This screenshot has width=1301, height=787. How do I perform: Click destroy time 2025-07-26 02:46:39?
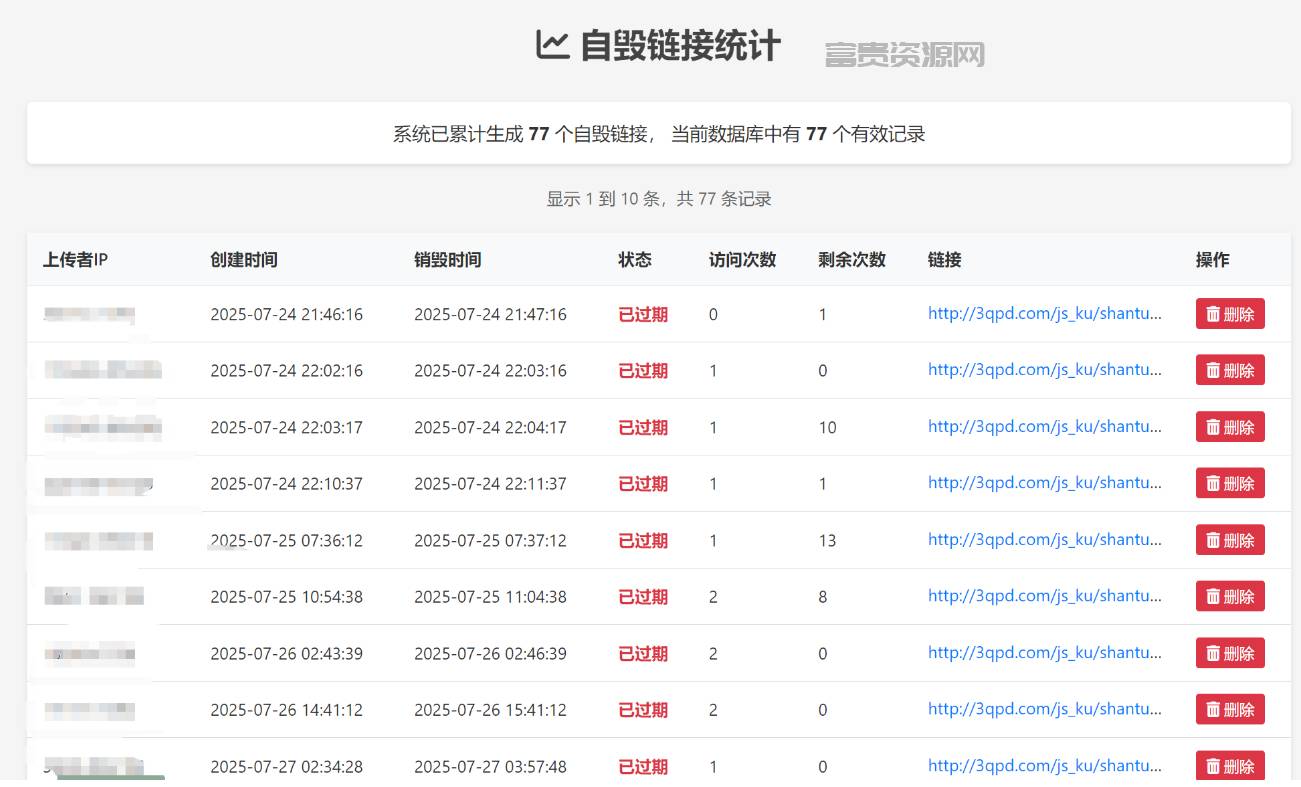(490, 653)
